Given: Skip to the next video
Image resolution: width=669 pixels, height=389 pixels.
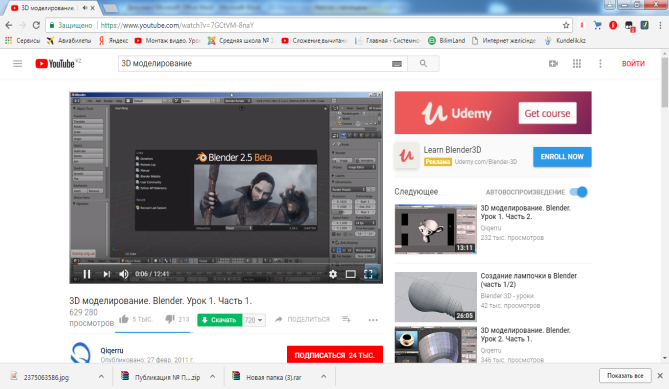Looking at the screenshot, I should (x=107, y=274).
